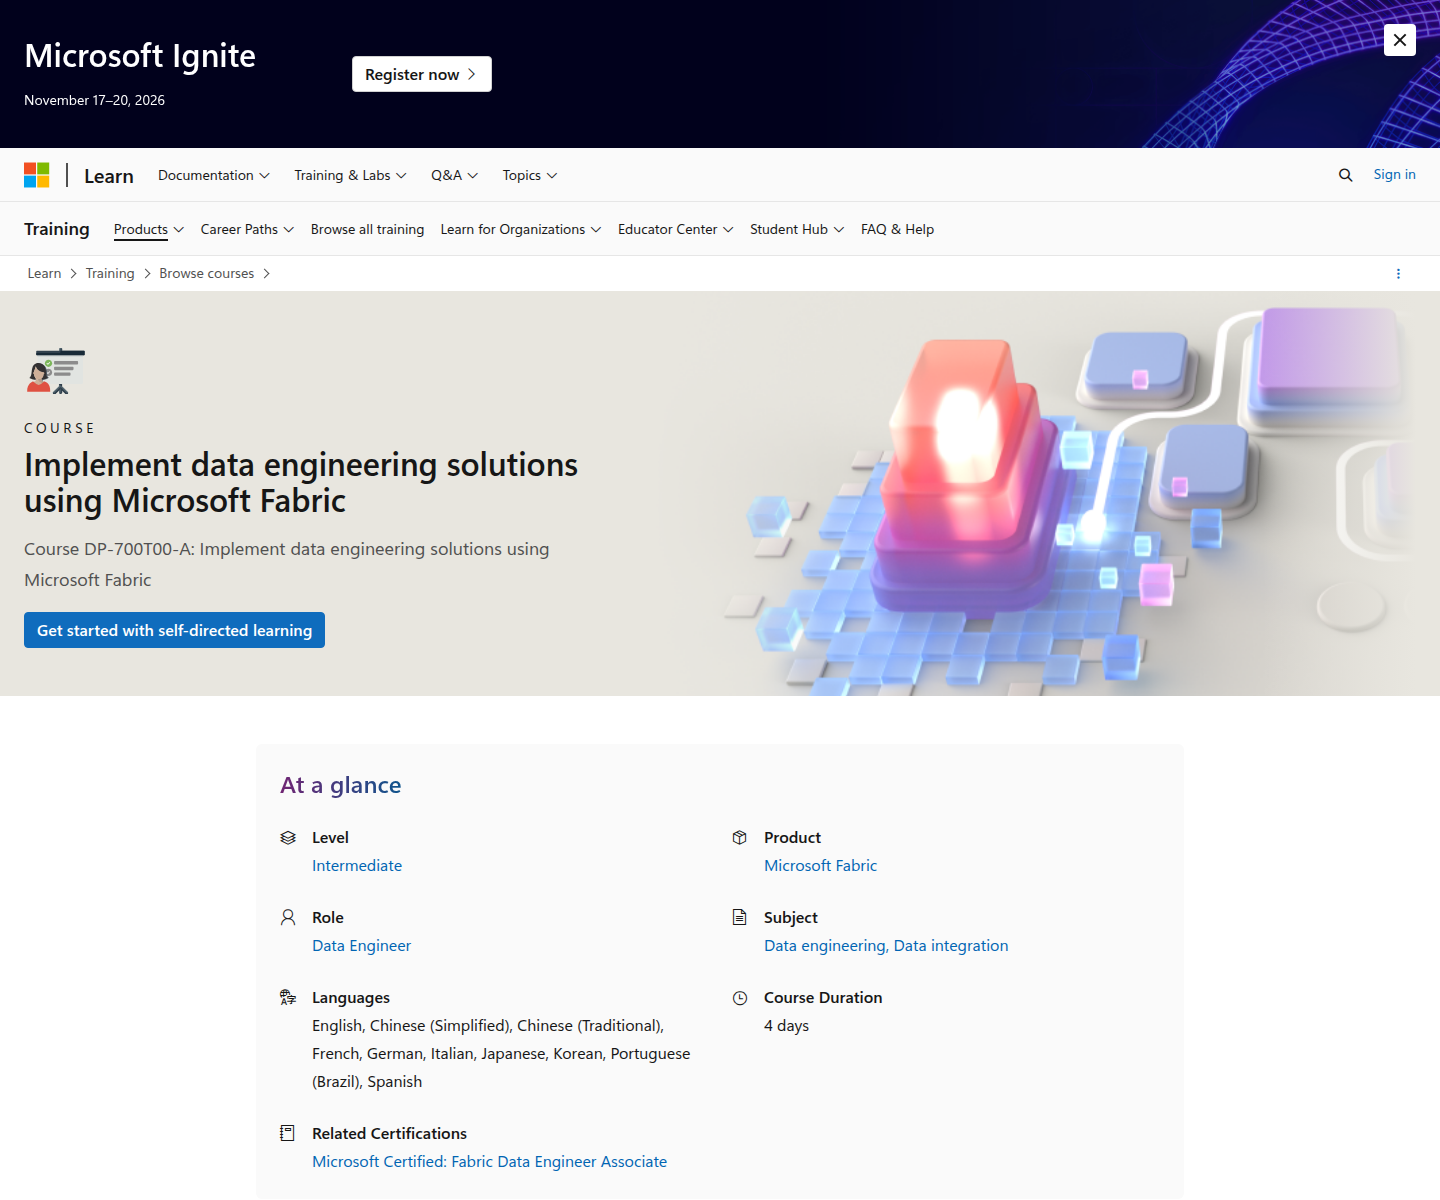Click the course instructor icon
Screen dimensions: 1440x1200
pyautogui.click(x=56, y=371)
